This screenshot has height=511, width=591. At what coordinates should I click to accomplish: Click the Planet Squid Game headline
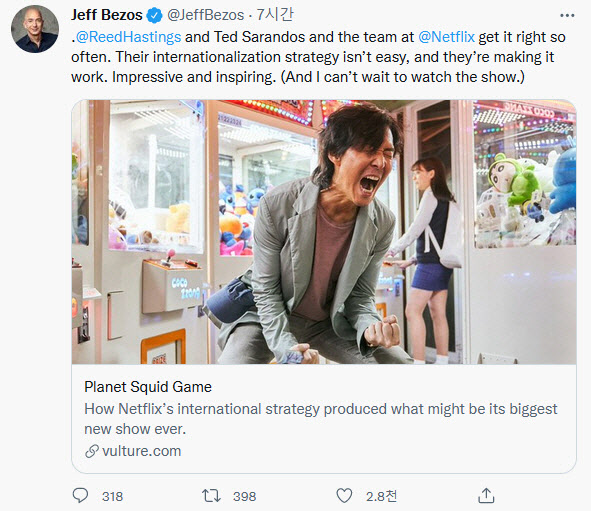pos(148,387)
